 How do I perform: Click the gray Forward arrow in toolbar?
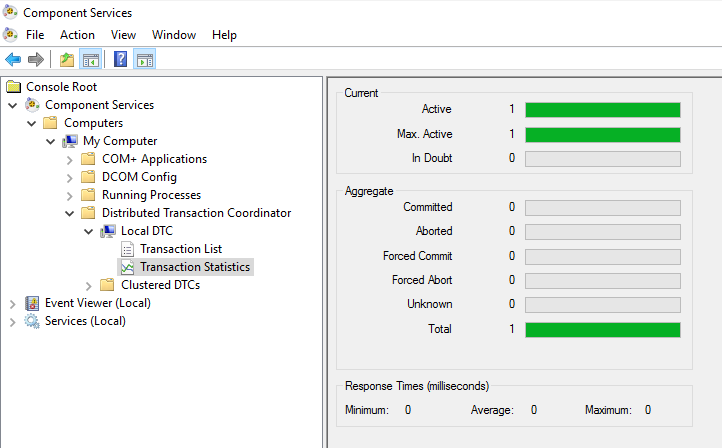click(36, 59)
